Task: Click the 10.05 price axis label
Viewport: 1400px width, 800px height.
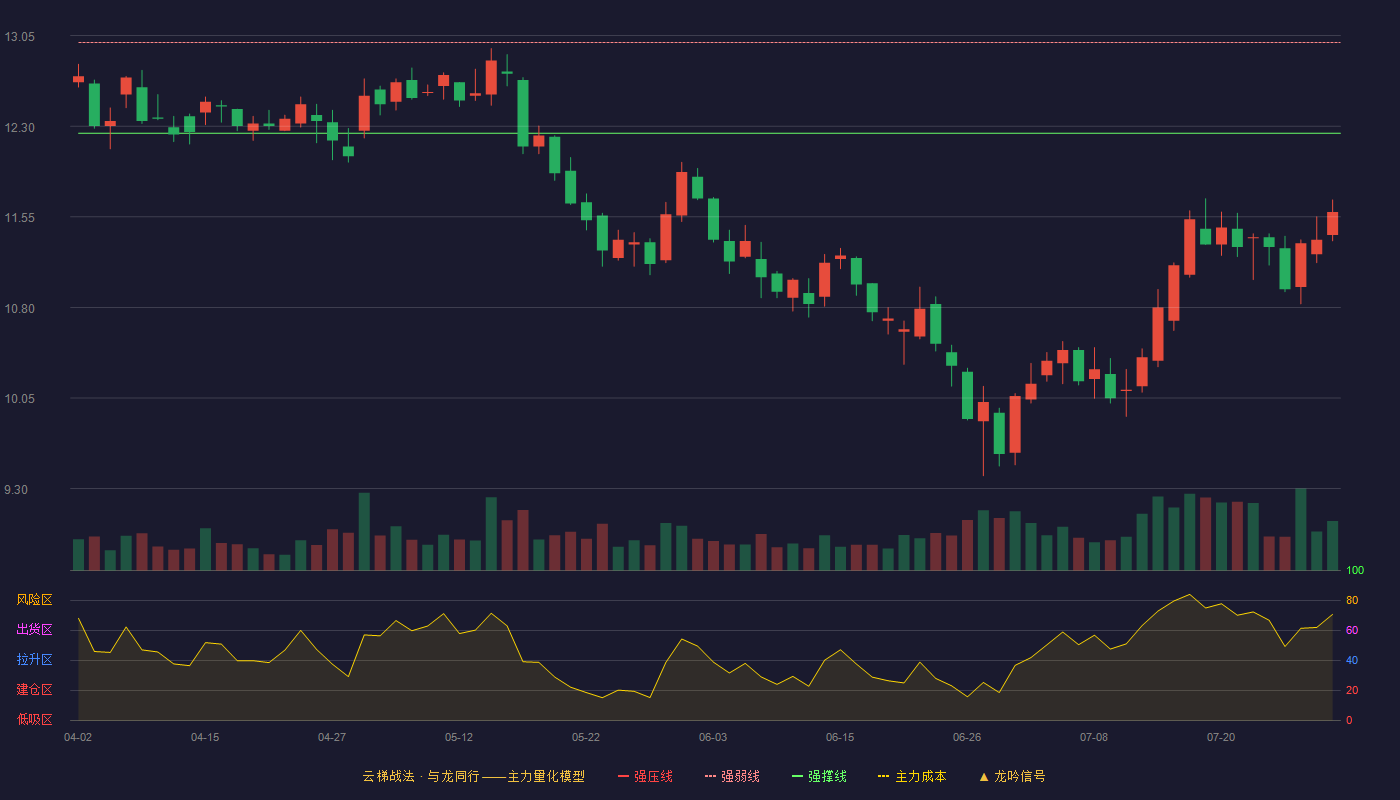Action: click(20, 399)
